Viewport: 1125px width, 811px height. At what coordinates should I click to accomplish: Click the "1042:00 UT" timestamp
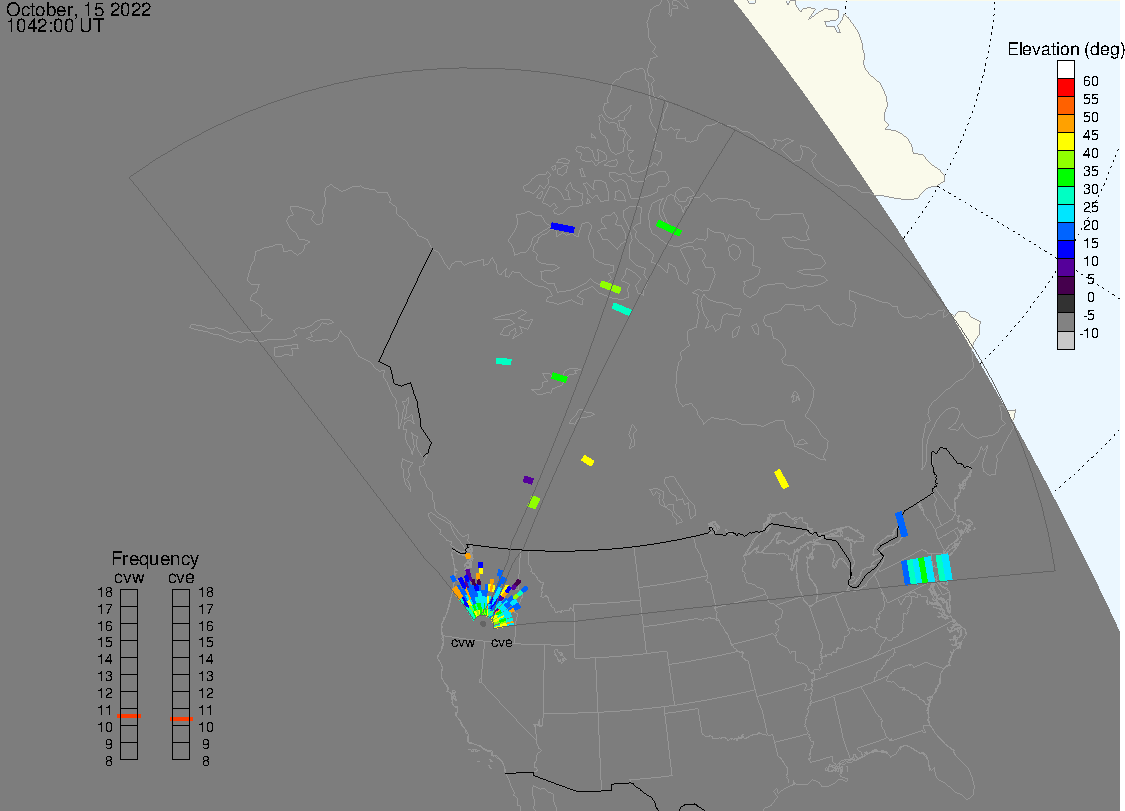click(x=54, y=27)
